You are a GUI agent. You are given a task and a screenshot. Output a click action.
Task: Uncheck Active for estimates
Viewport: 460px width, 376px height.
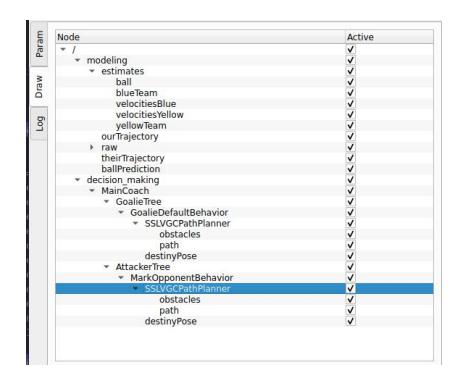click(351, 71)
